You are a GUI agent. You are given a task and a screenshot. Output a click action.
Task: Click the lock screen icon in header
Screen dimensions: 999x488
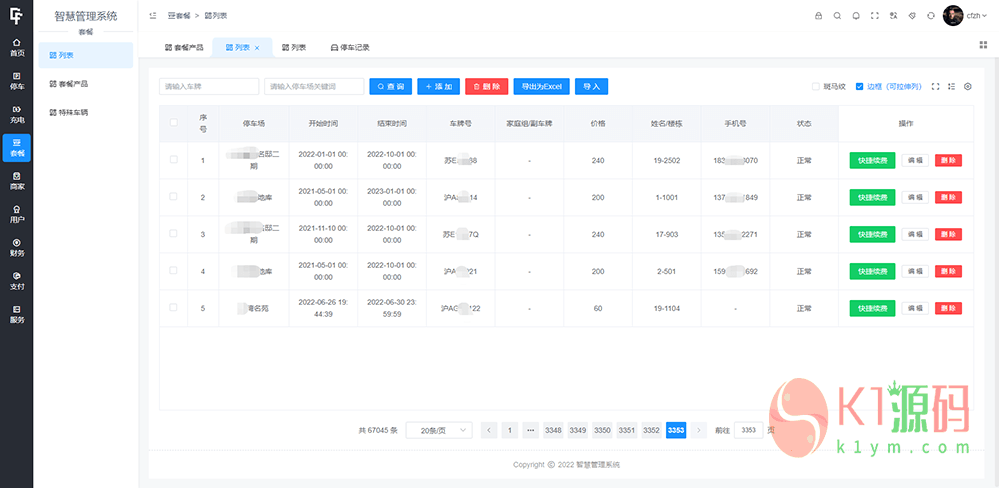pyautogui.click(x=818, y=16)
